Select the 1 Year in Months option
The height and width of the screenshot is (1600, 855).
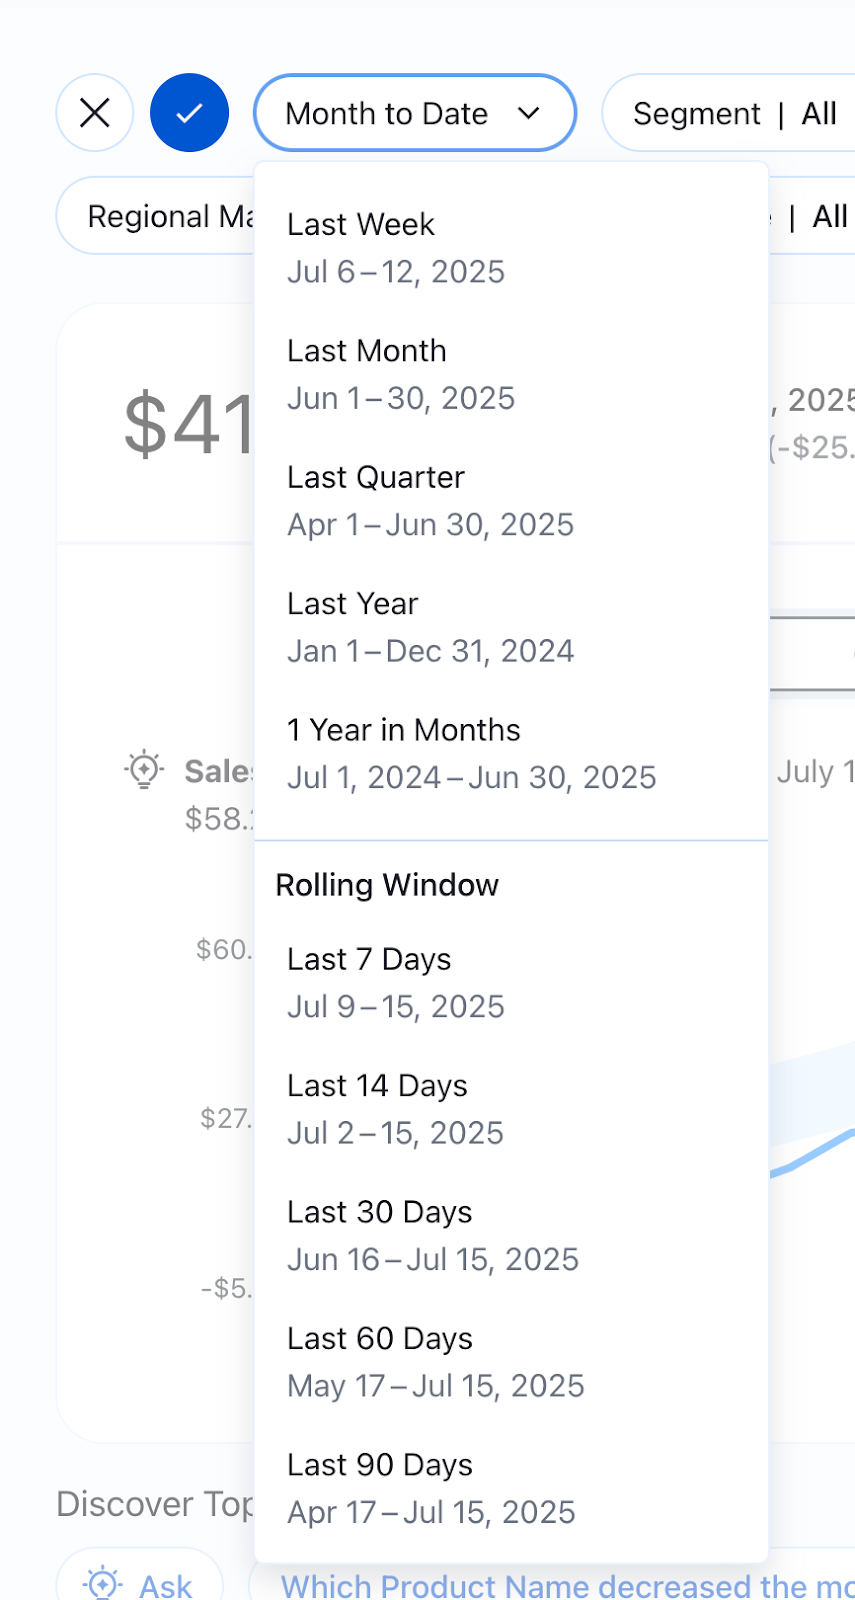(470, 752)
